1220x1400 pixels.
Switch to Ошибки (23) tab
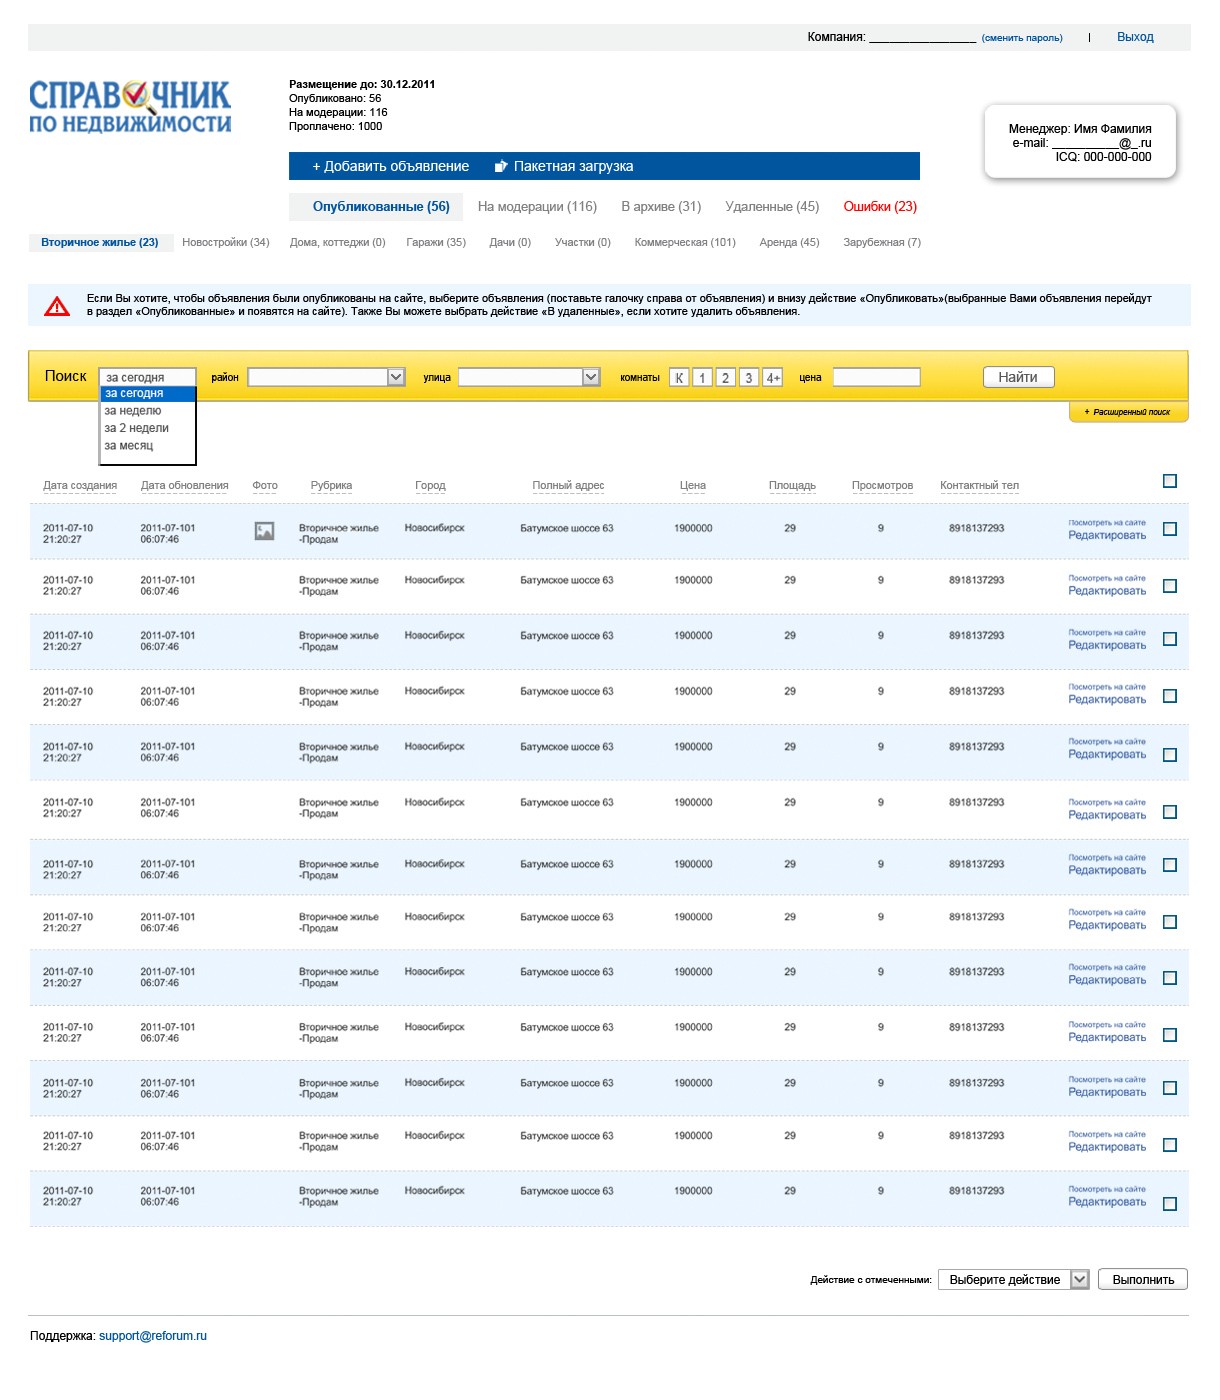[x=880, y=207]
